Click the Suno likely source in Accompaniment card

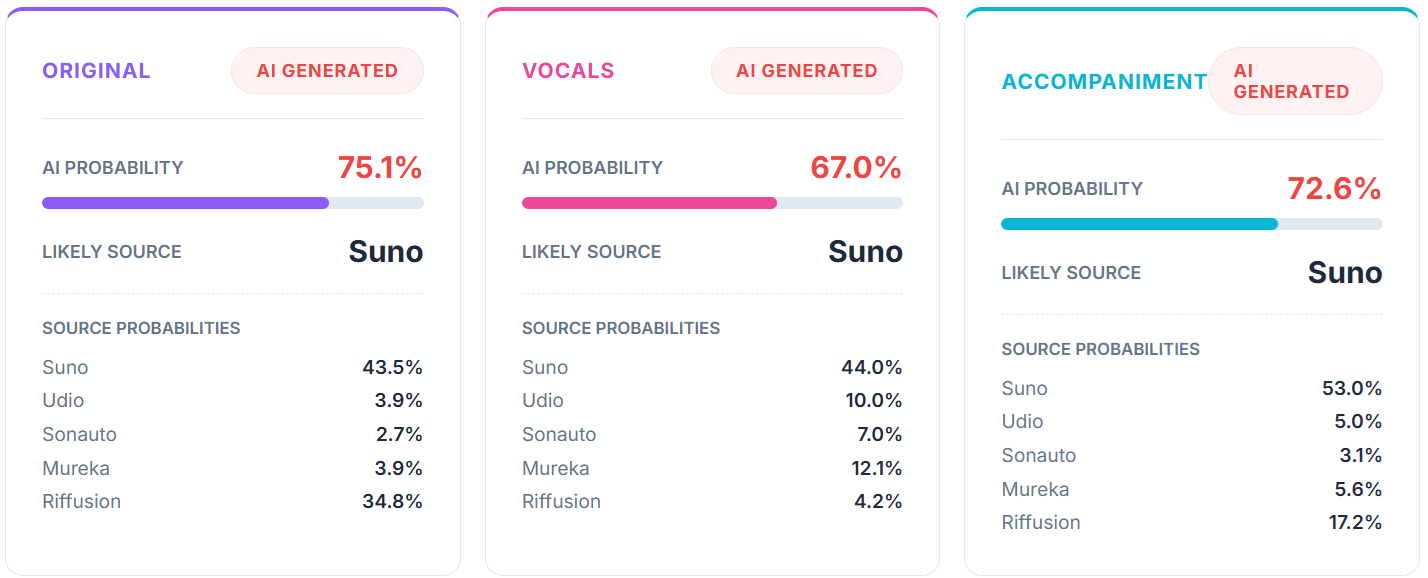1344,273
